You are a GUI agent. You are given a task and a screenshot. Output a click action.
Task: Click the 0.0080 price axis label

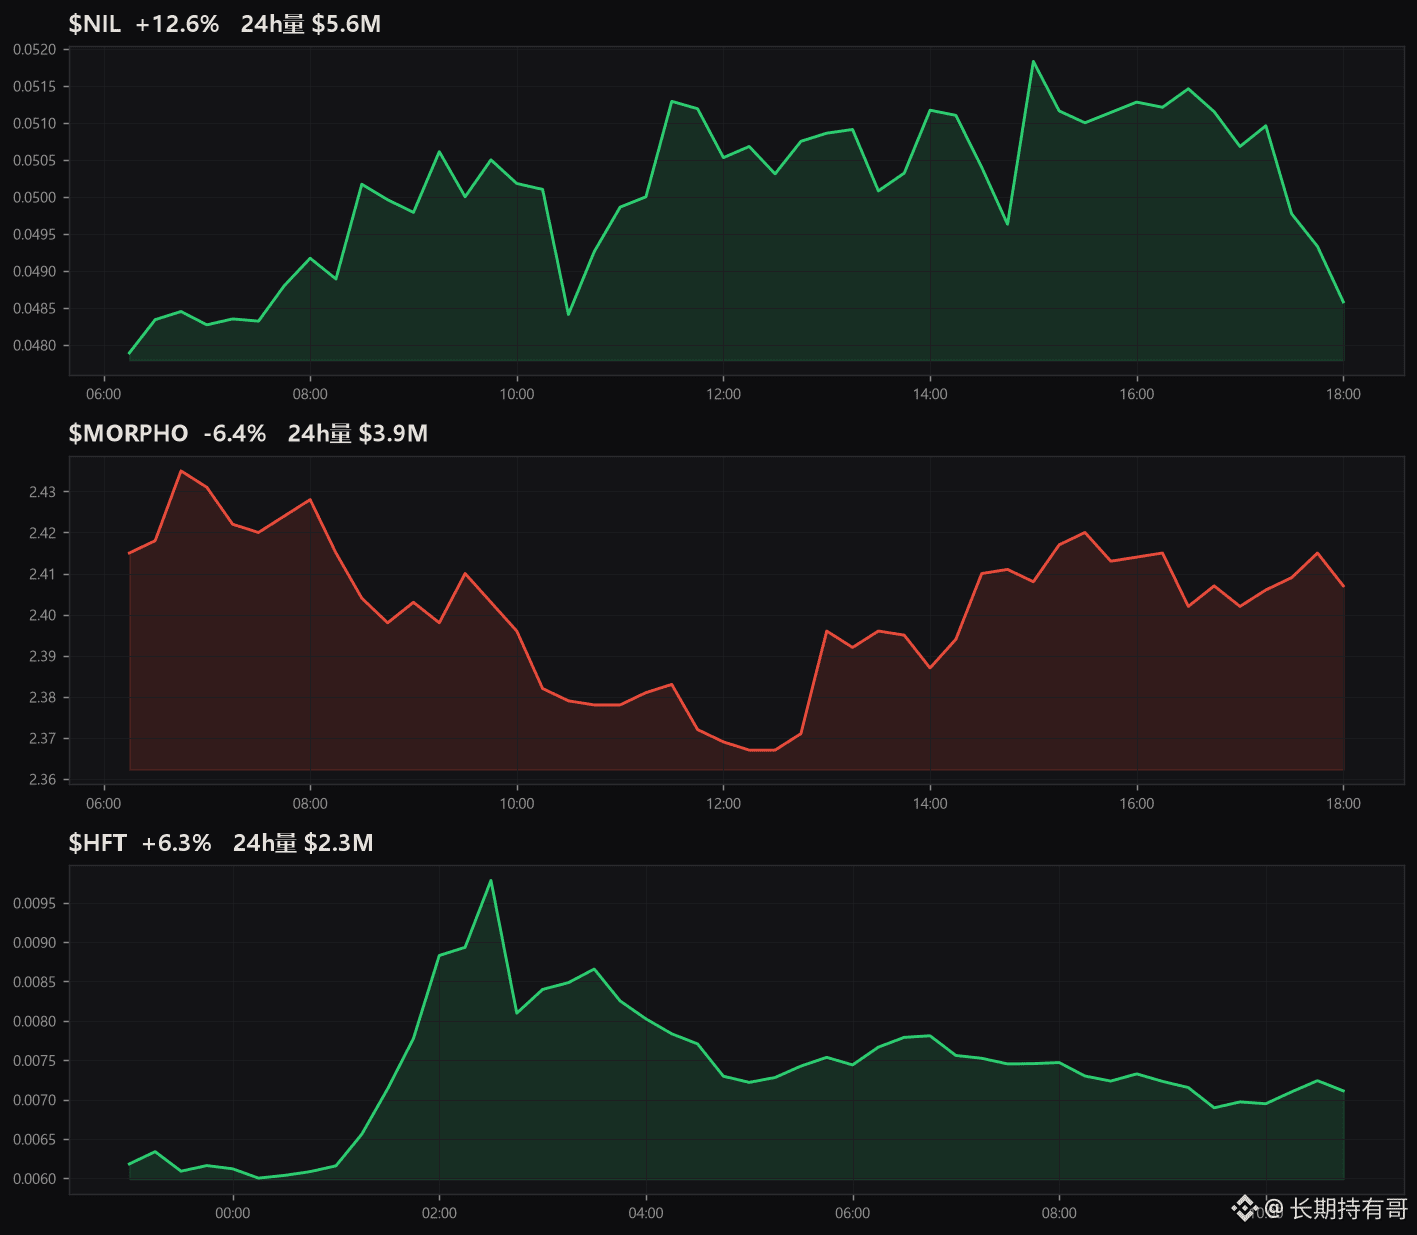pyautogui.click(x=34, y=1022)
